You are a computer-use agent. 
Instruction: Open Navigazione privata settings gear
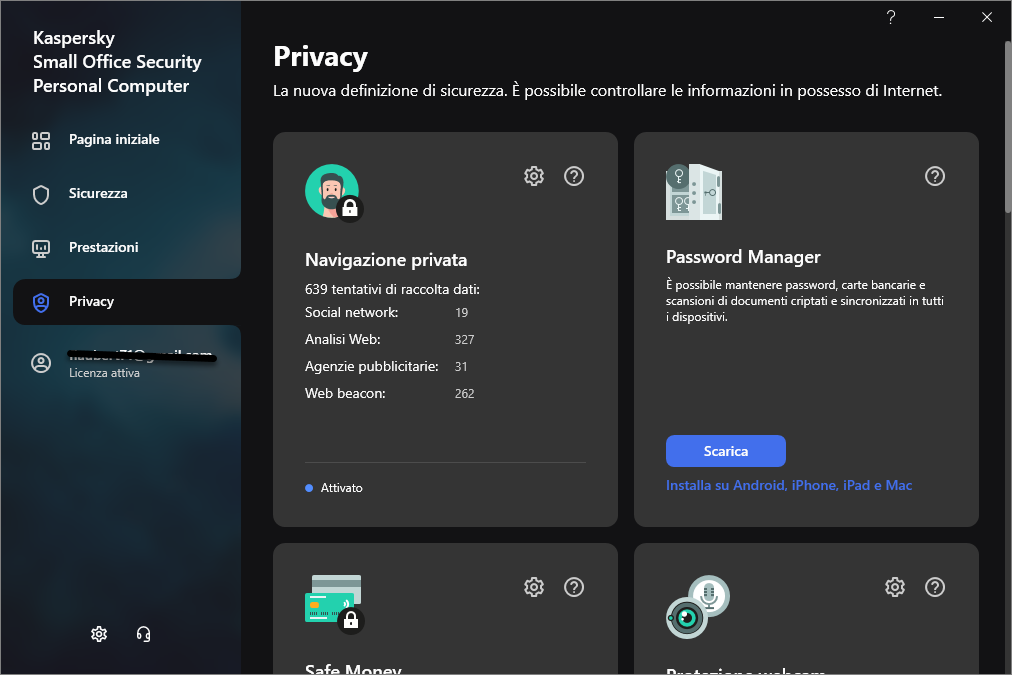(x=534, y=176)
